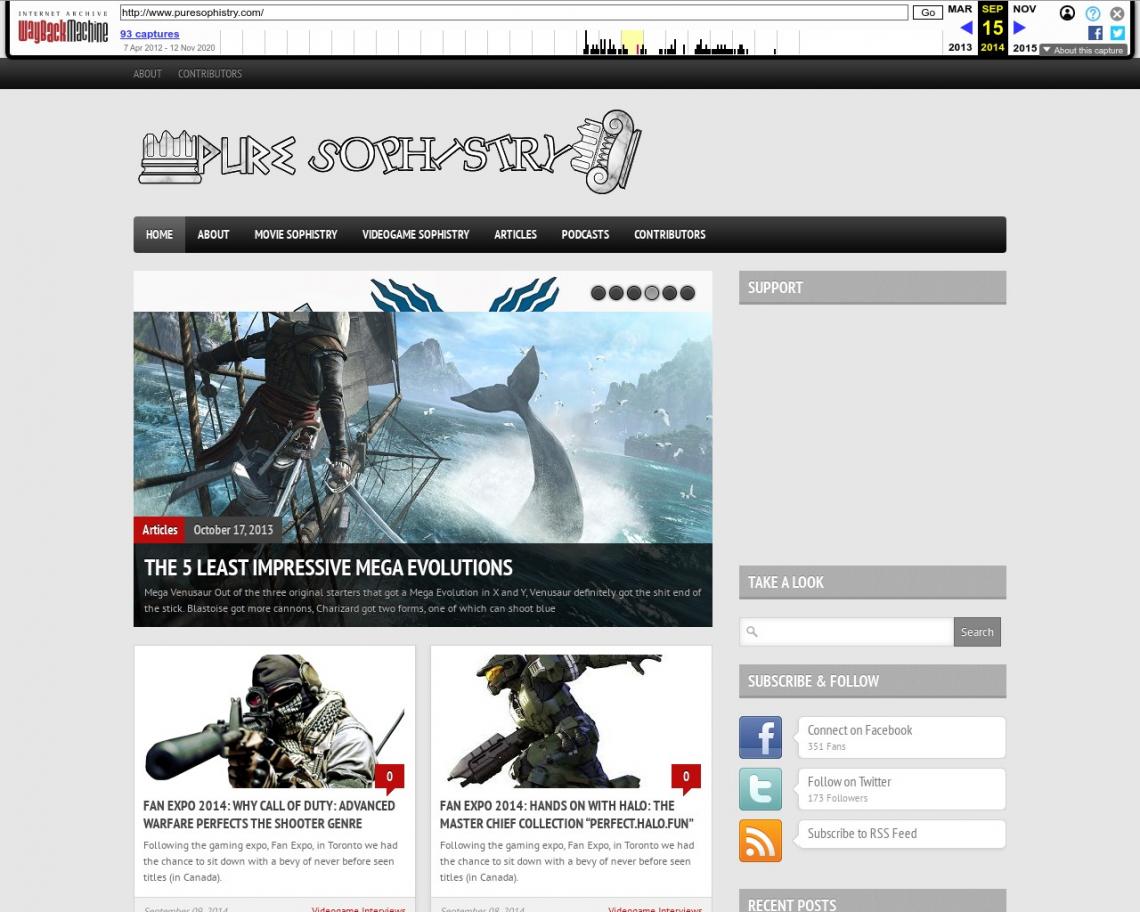Open Contributors in main navigation bar

point(670,235)
